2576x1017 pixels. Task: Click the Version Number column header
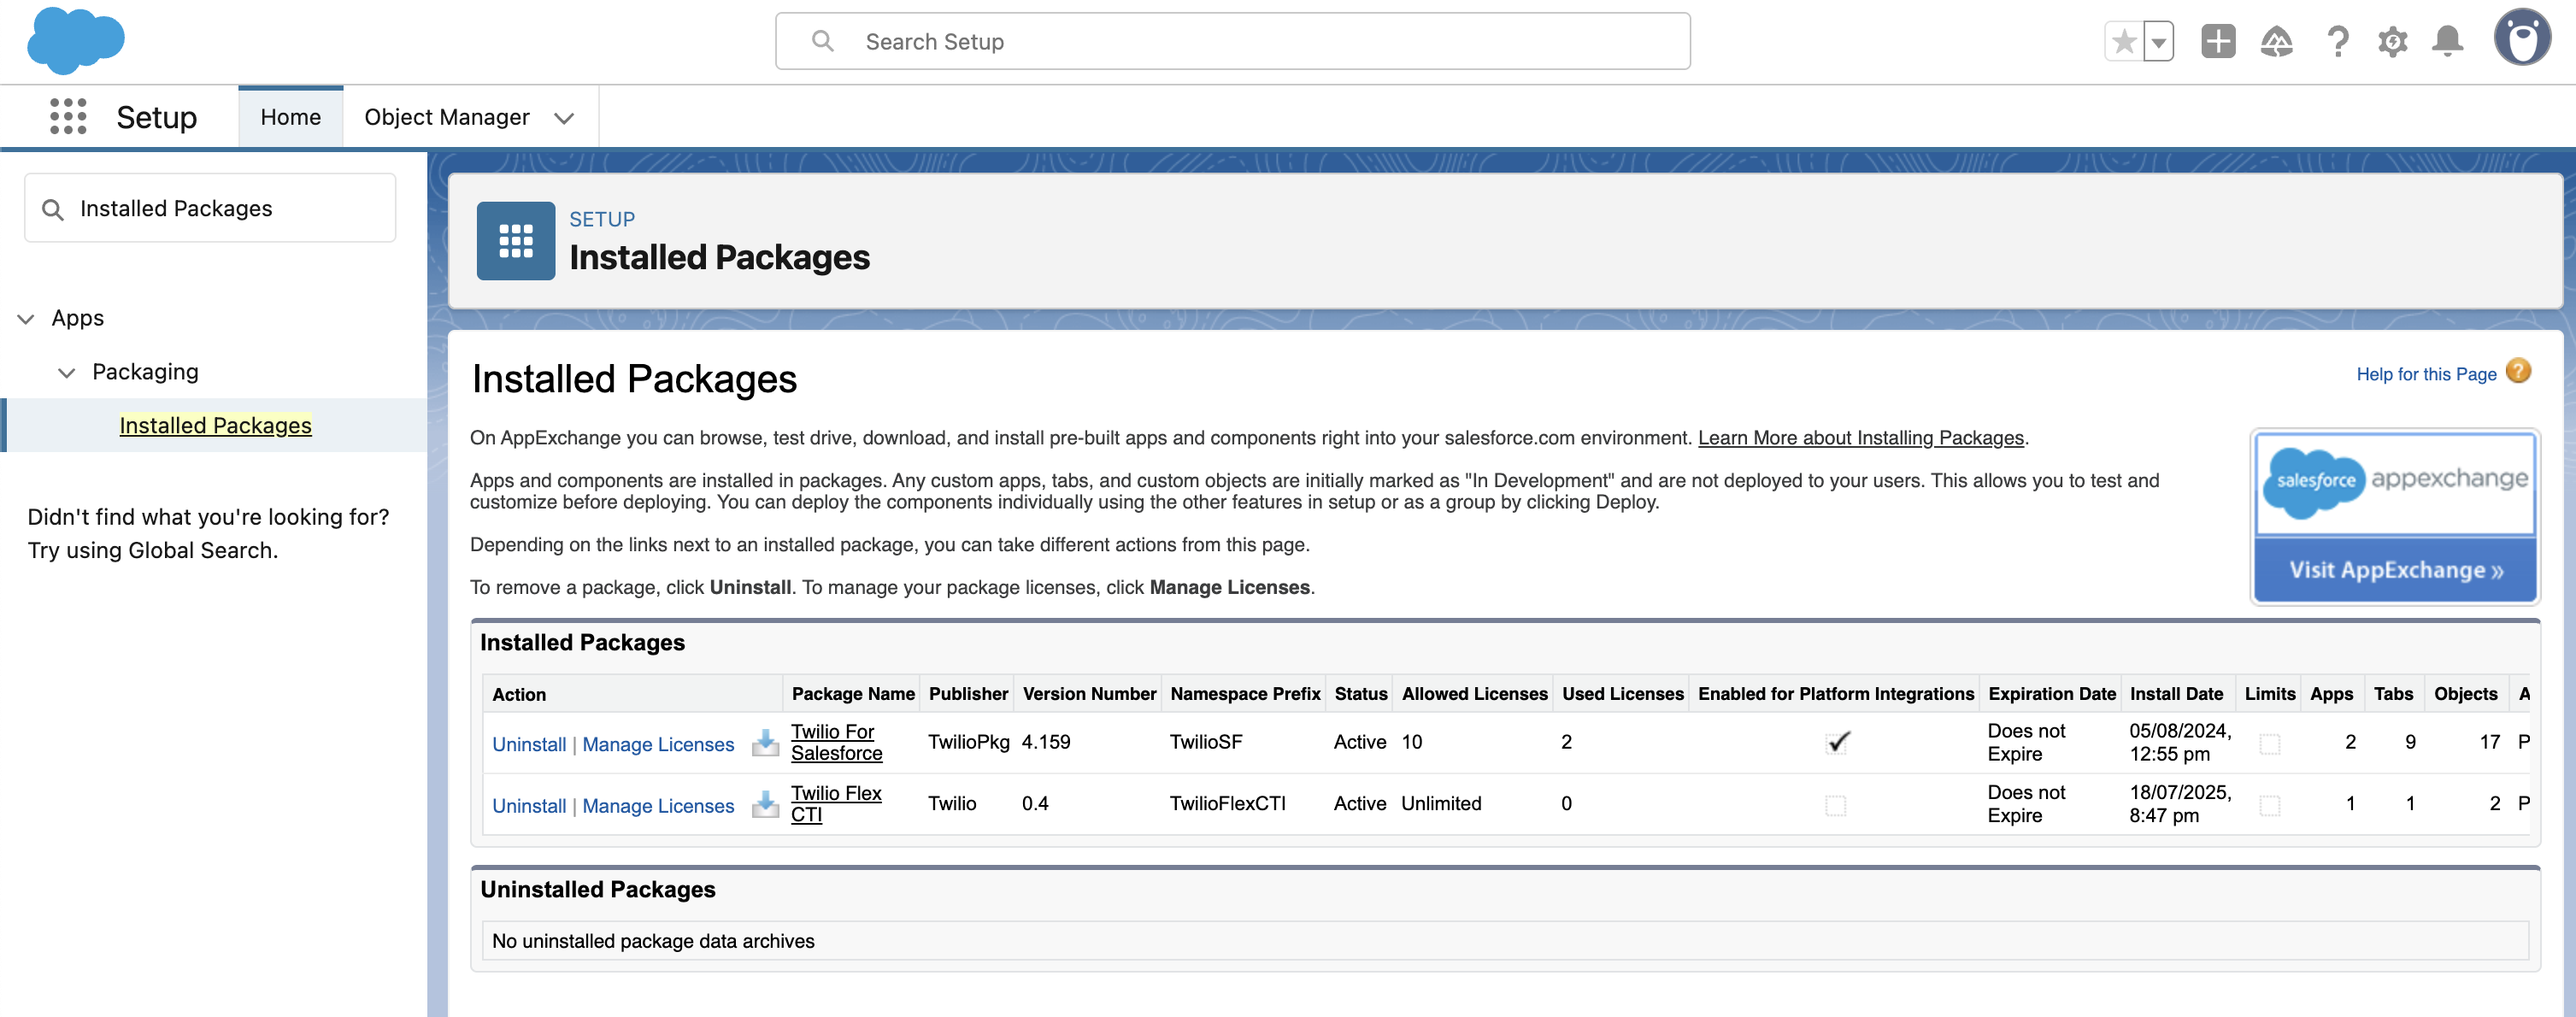click(x=1089, y=694)
